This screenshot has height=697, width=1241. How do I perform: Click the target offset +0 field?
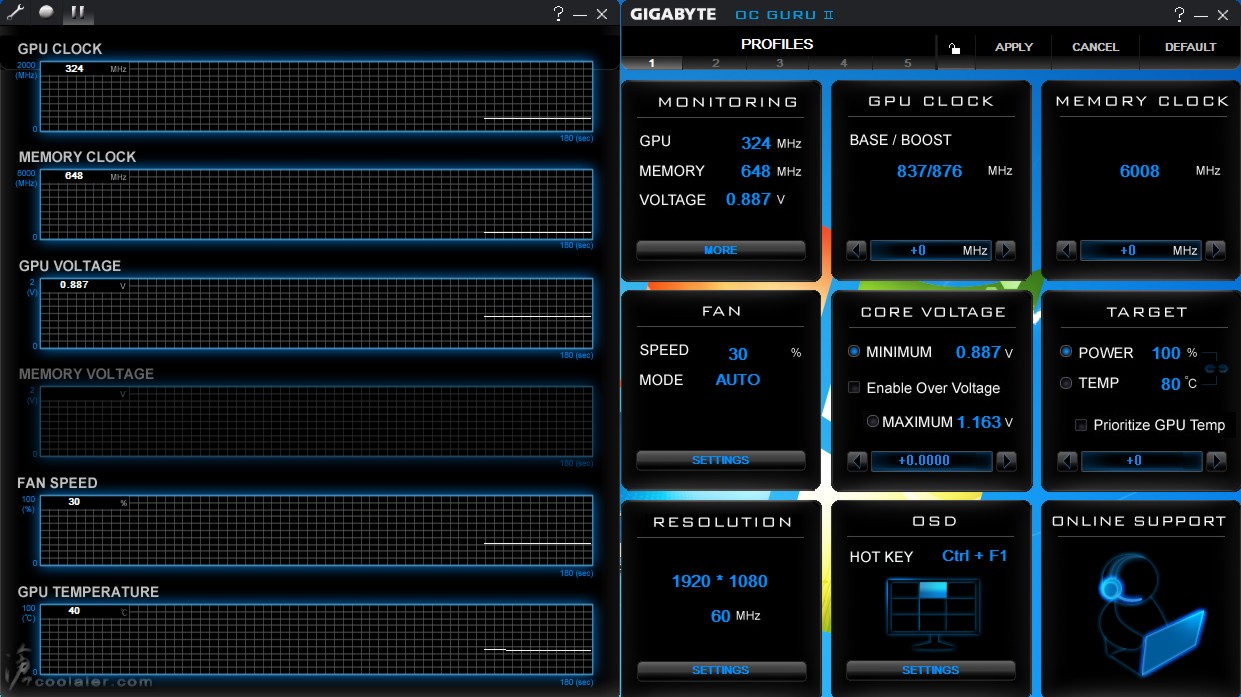click(x=1141, y=461)
